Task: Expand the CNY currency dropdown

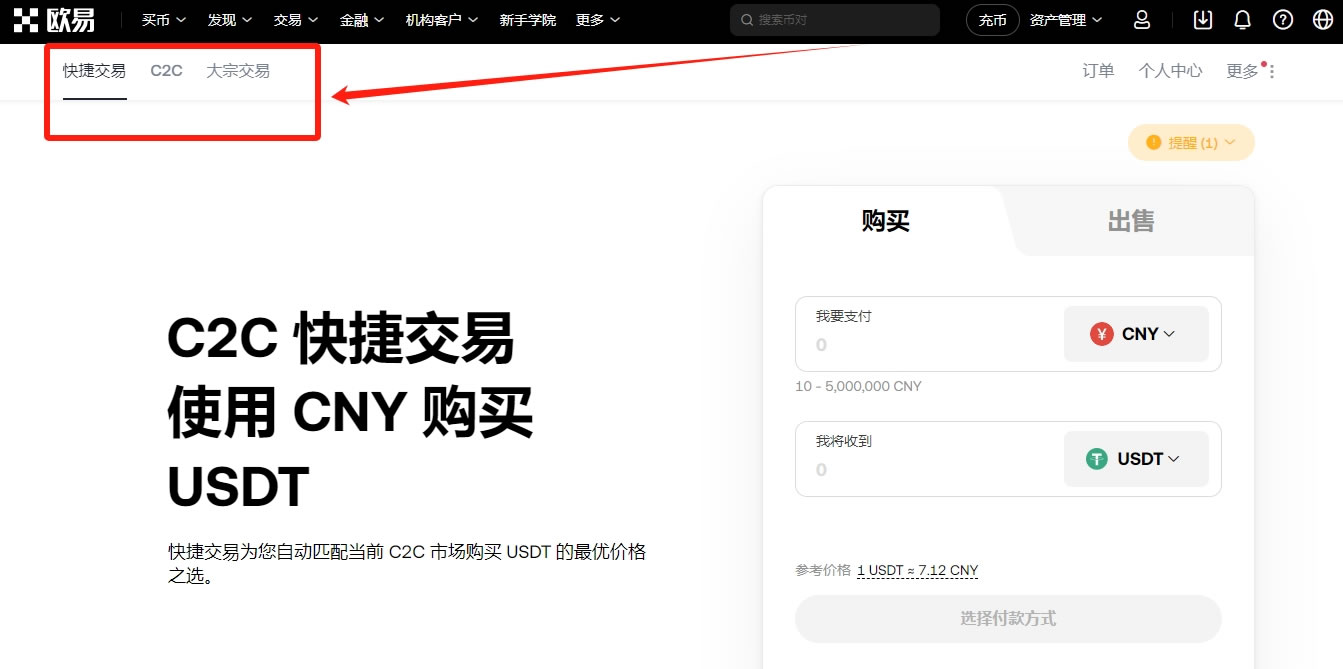Action: pyautogui.click(x=1136, y=334)
